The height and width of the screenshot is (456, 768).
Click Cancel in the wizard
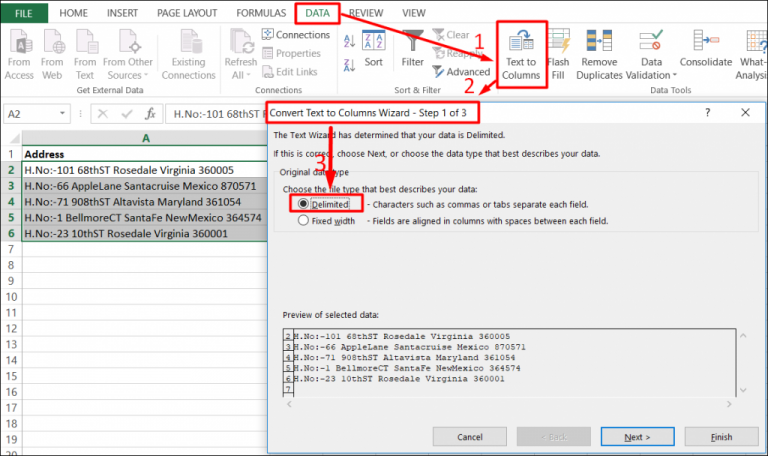(x=470, y=436)
